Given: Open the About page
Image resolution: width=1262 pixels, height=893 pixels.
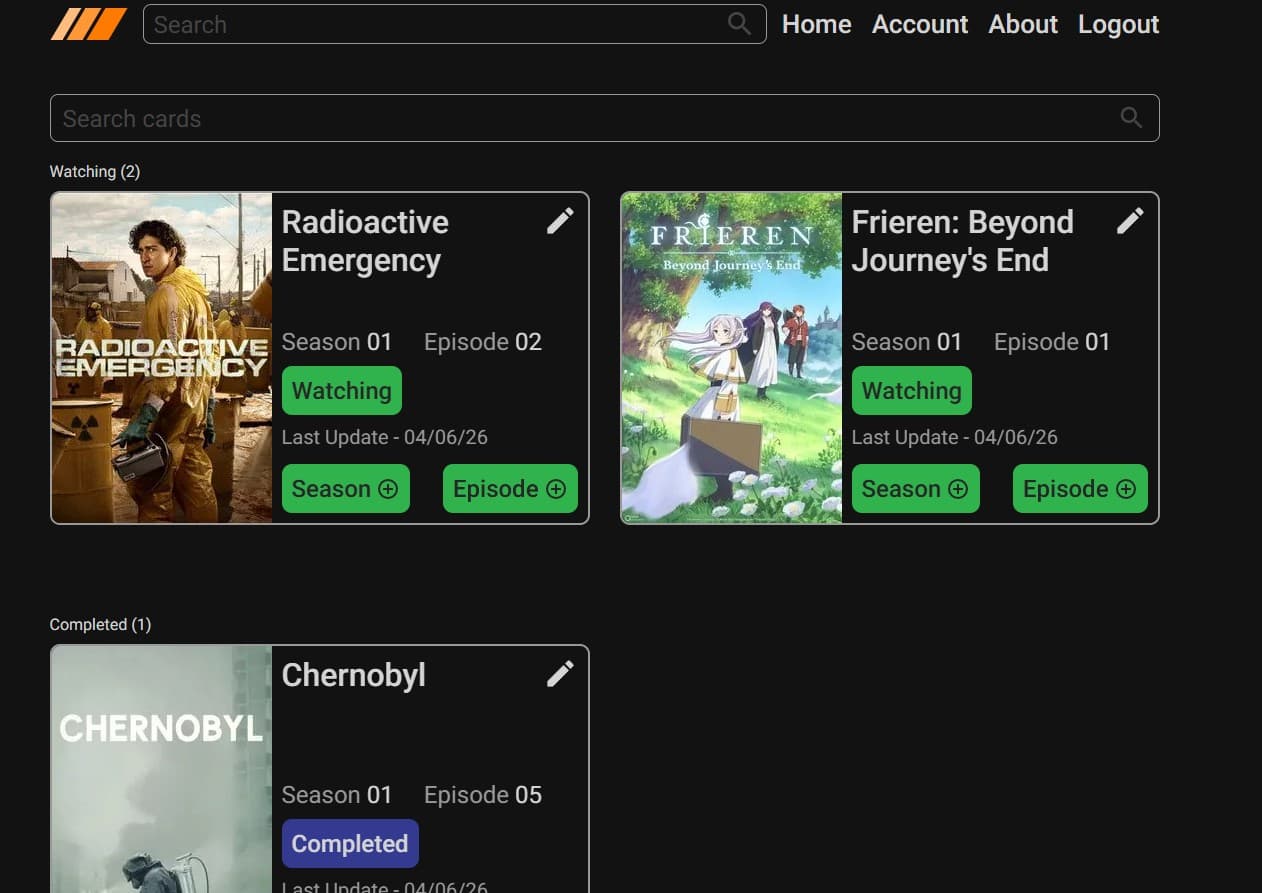Looking at the screenshot, I should tap(1023, 24).
